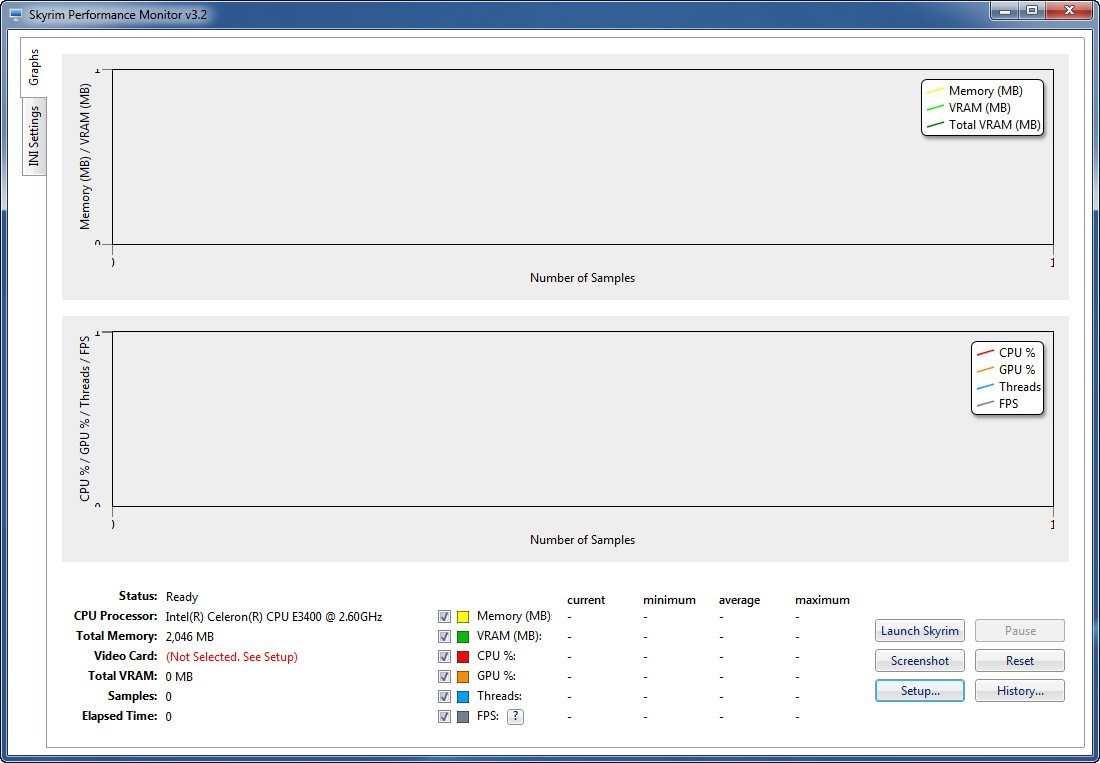1100x763 pixels.
Task: Uncheck the Threads checkbox
Action: pyautogui.click(x=444, y=696)
